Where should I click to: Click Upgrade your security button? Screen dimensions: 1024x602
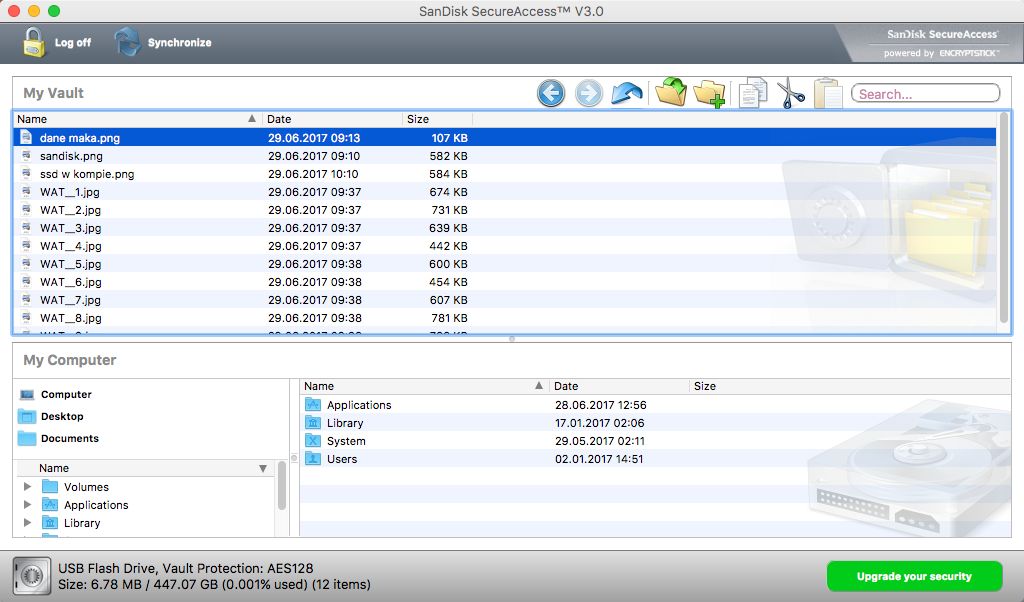pyautogui.click(x=914, y=576)
